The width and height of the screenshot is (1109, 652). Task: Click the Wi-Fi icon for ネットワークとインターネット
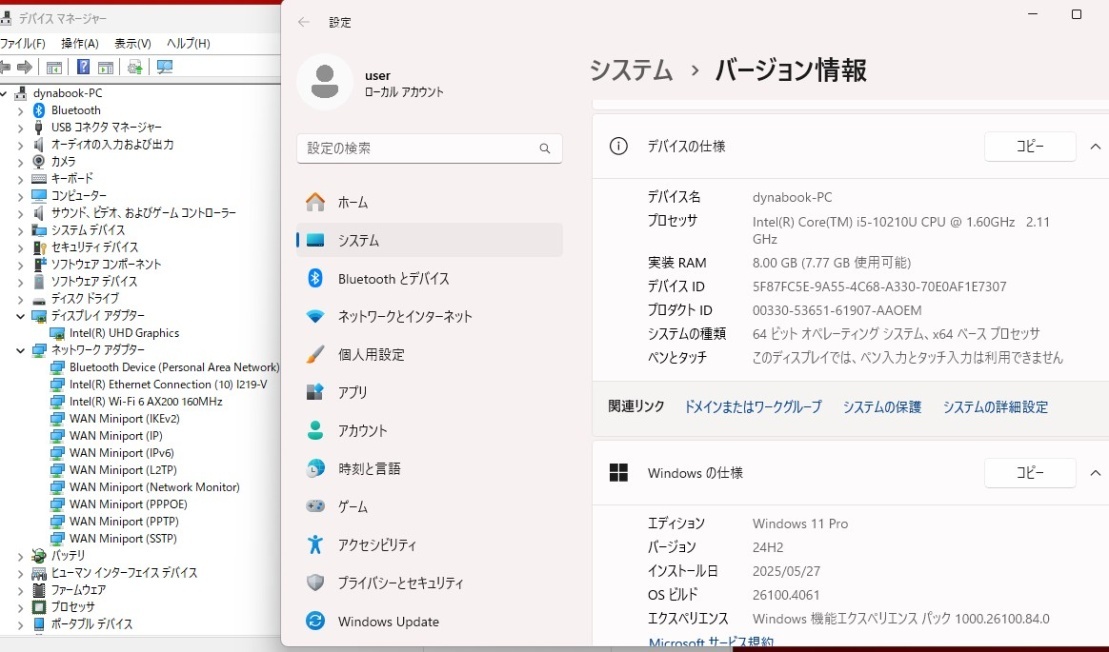tap(315, 316)
